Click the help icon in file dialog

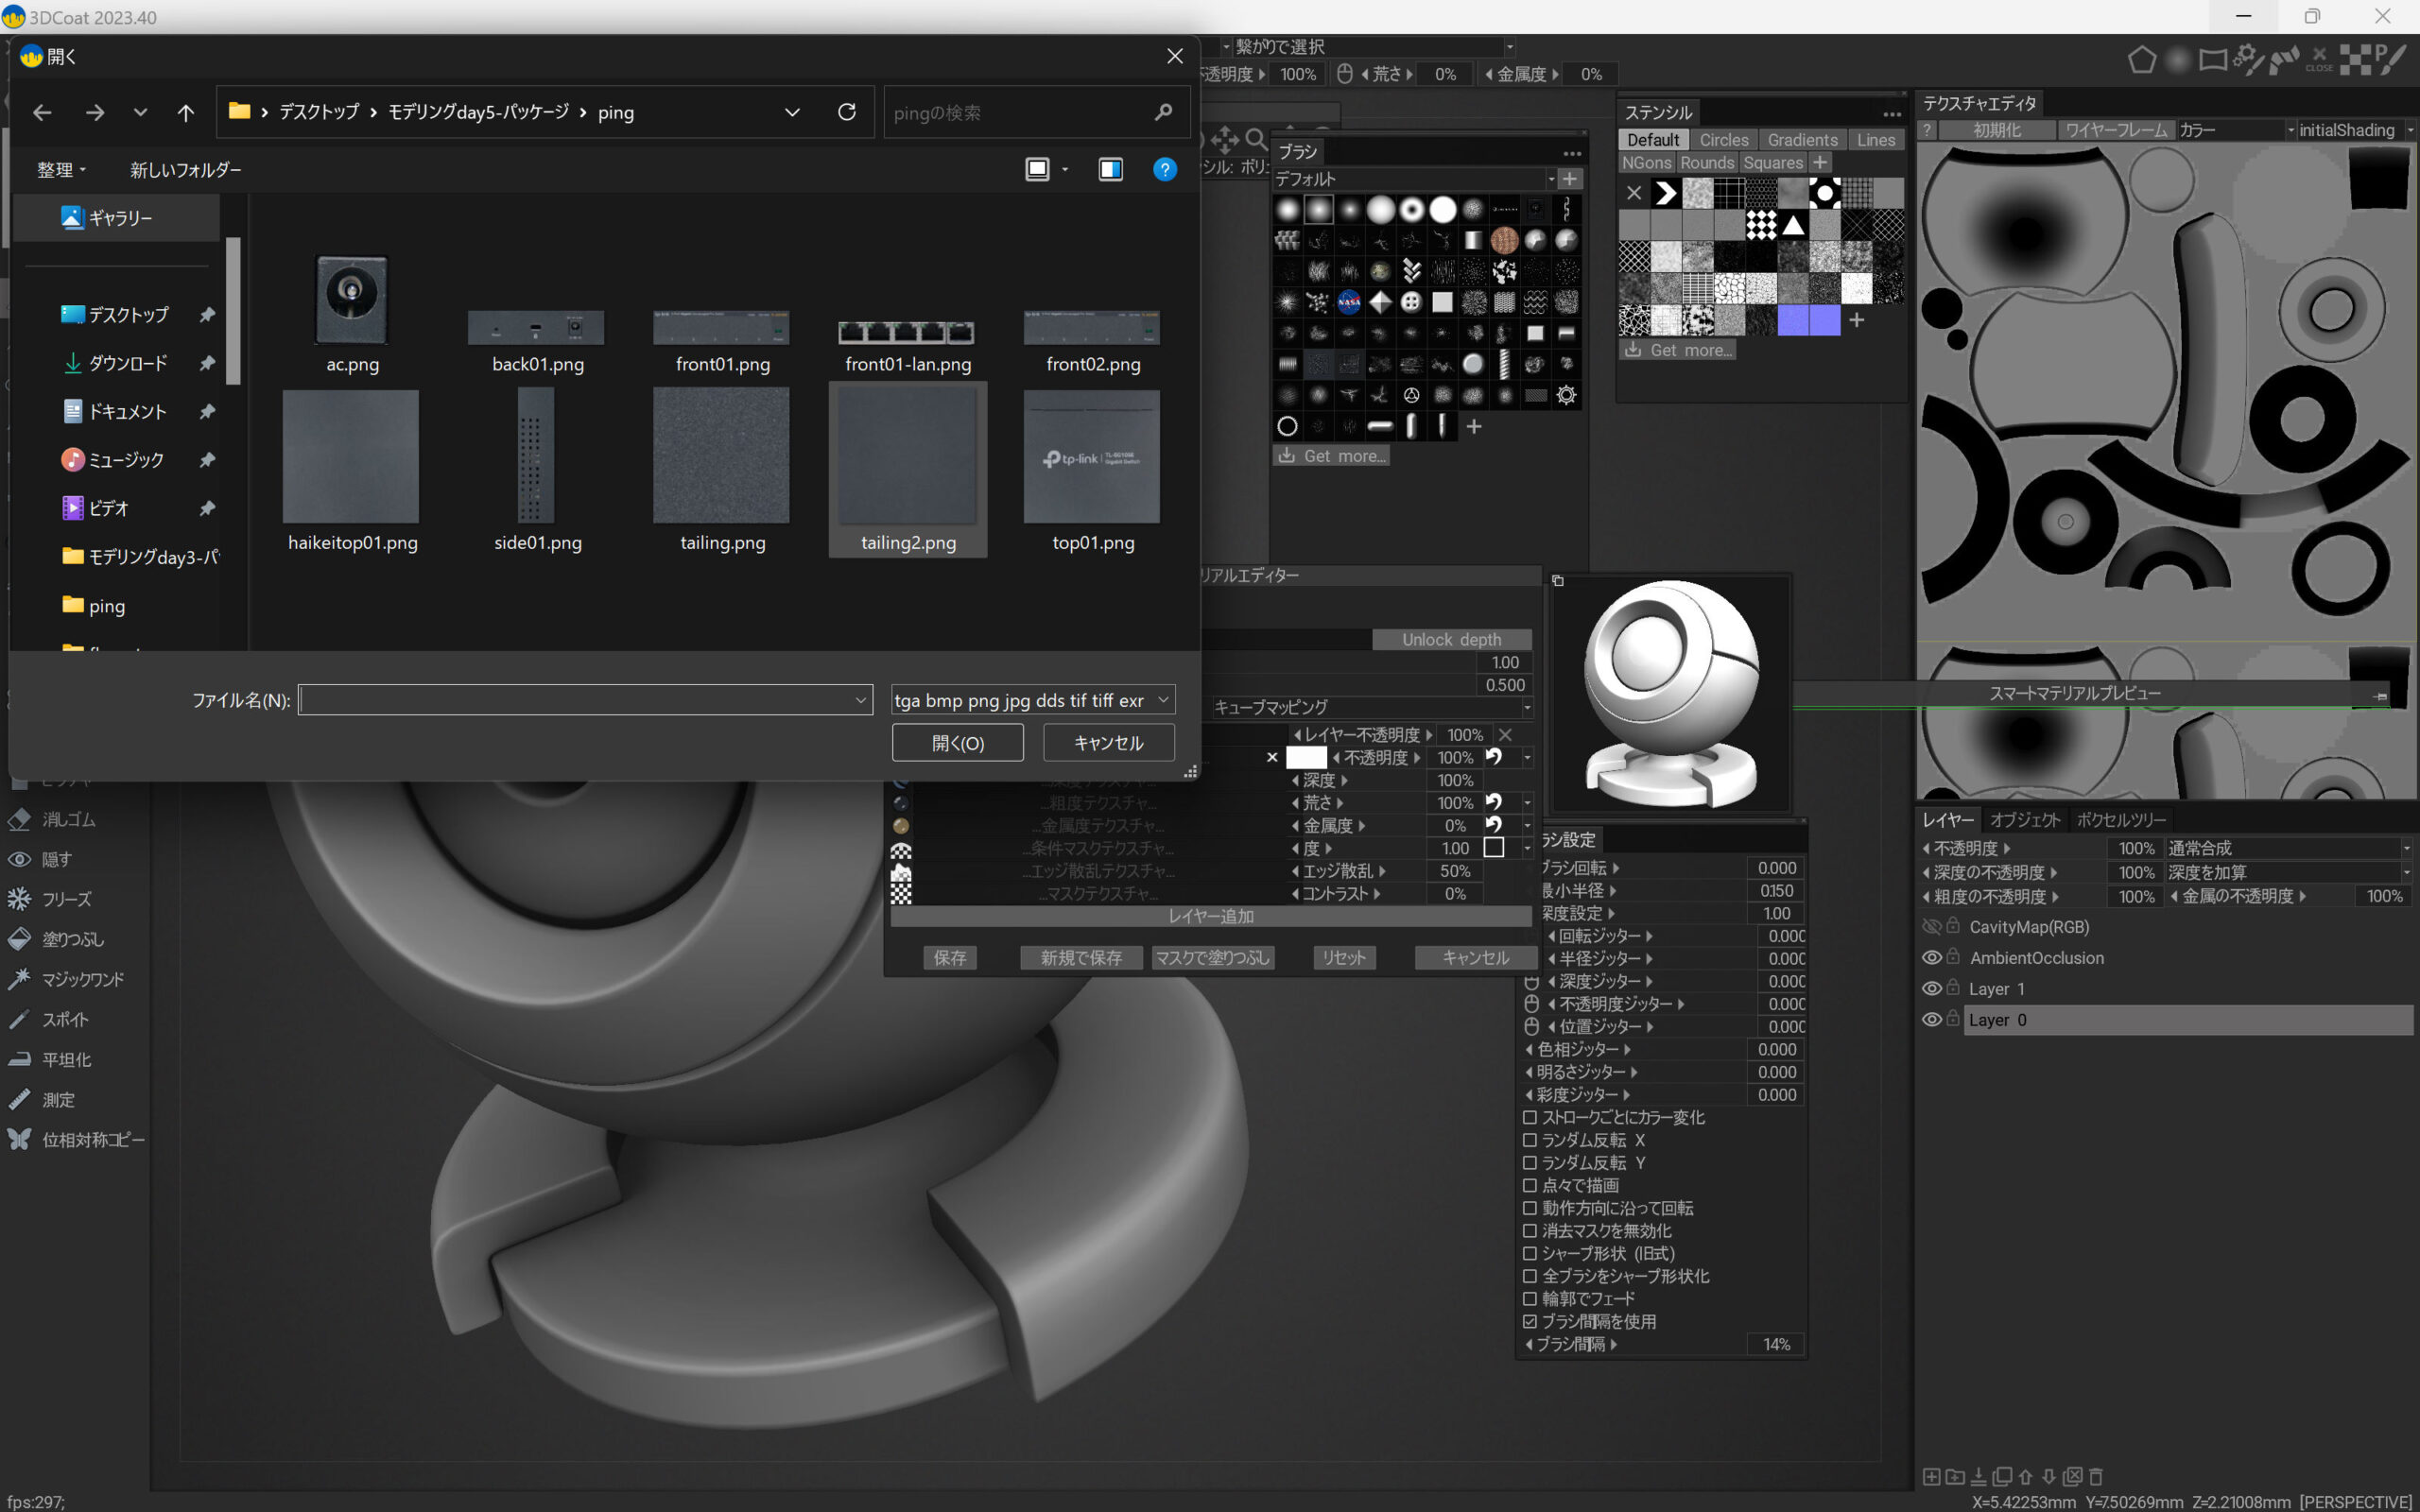click(1164, 169)
